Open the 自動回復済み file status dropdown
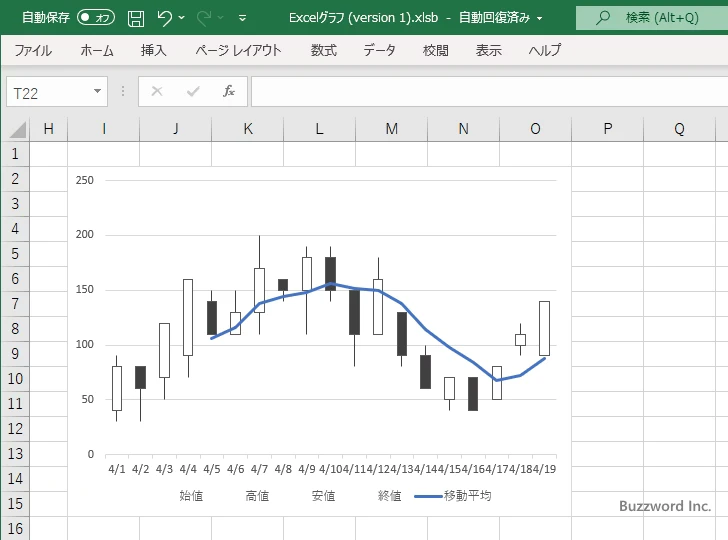 pos(539,18)
